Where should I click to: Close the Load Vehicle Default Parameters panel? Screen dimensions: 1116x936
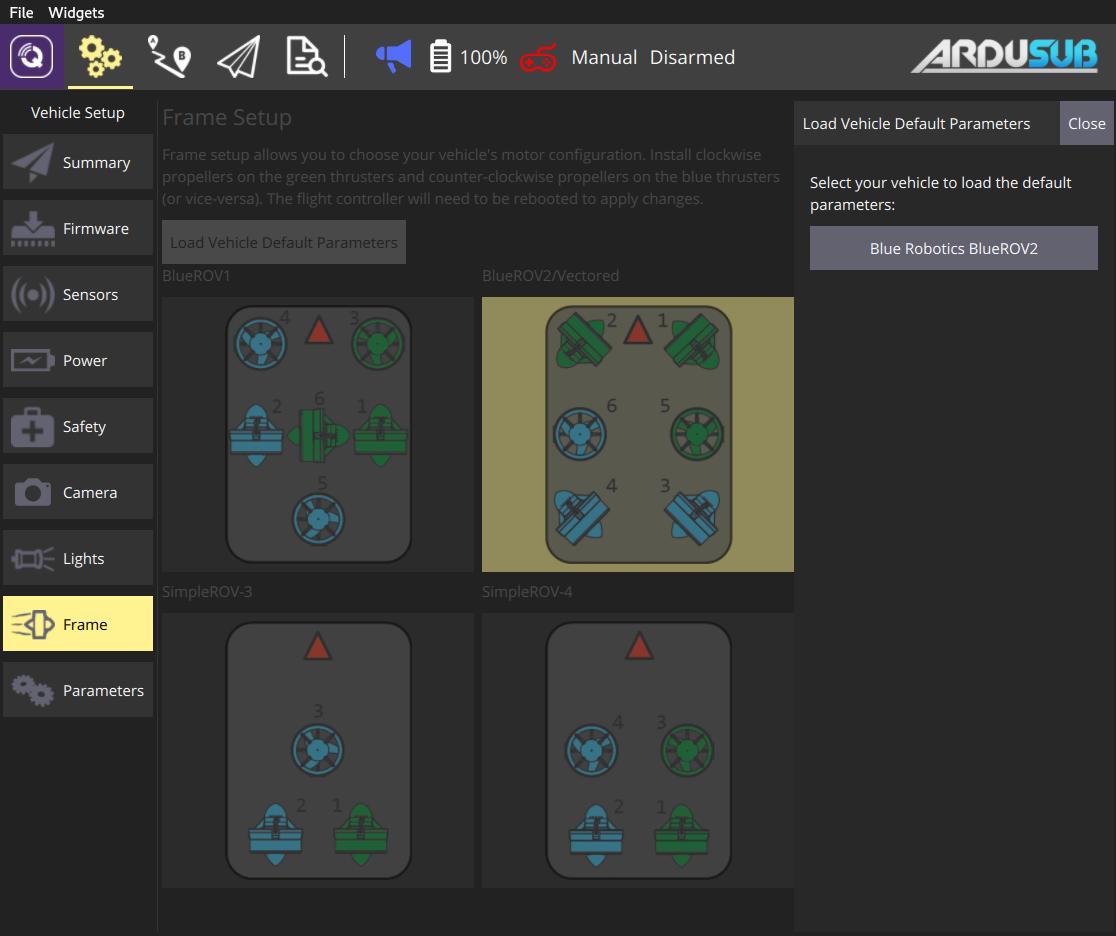[x=1086, y=124]
